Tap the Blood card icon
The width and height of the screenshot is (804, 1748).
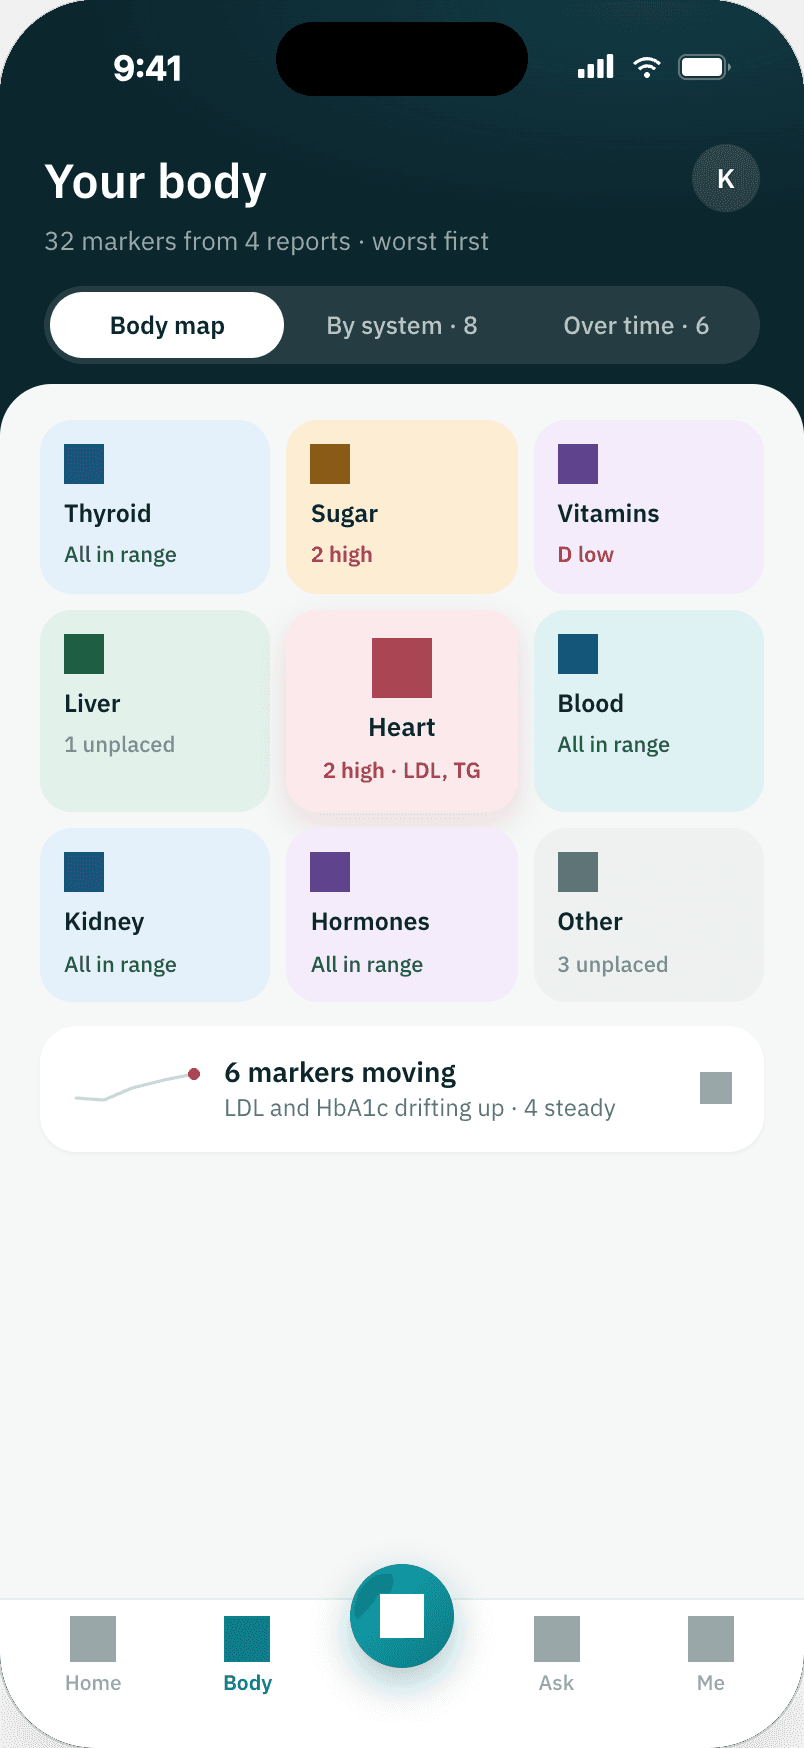coord(578,654)
